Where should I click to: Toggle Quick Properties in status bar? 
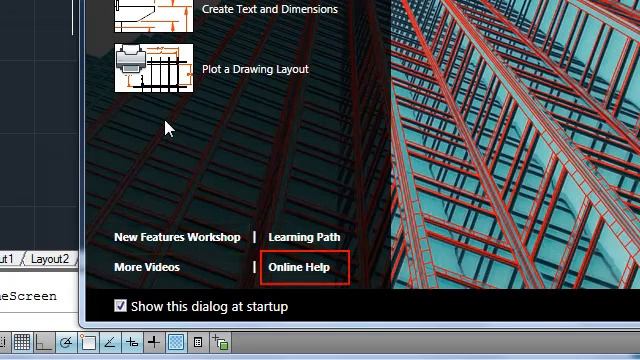coord(198,342)
